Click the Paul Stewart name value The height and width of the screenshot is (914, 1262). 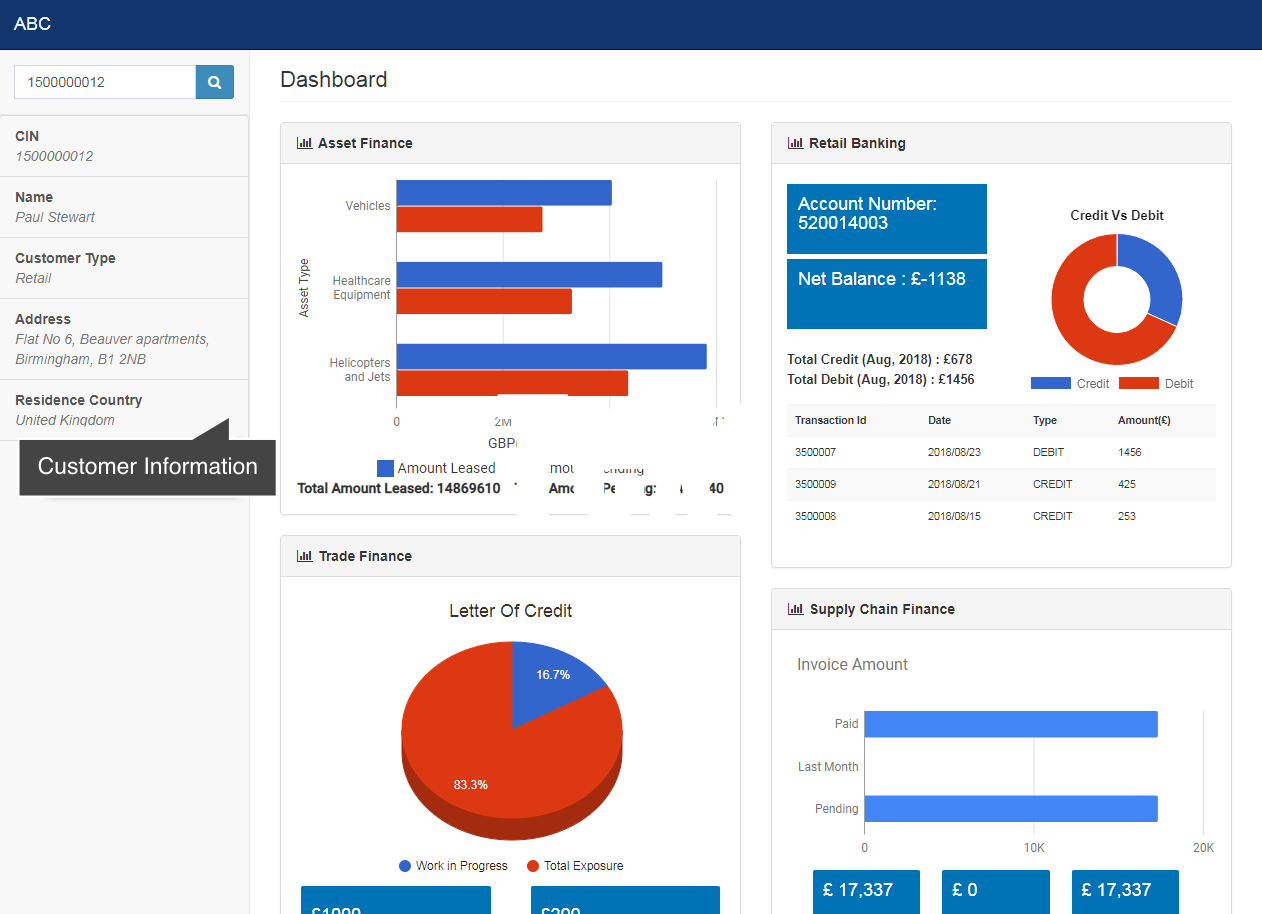coord(55,217)
